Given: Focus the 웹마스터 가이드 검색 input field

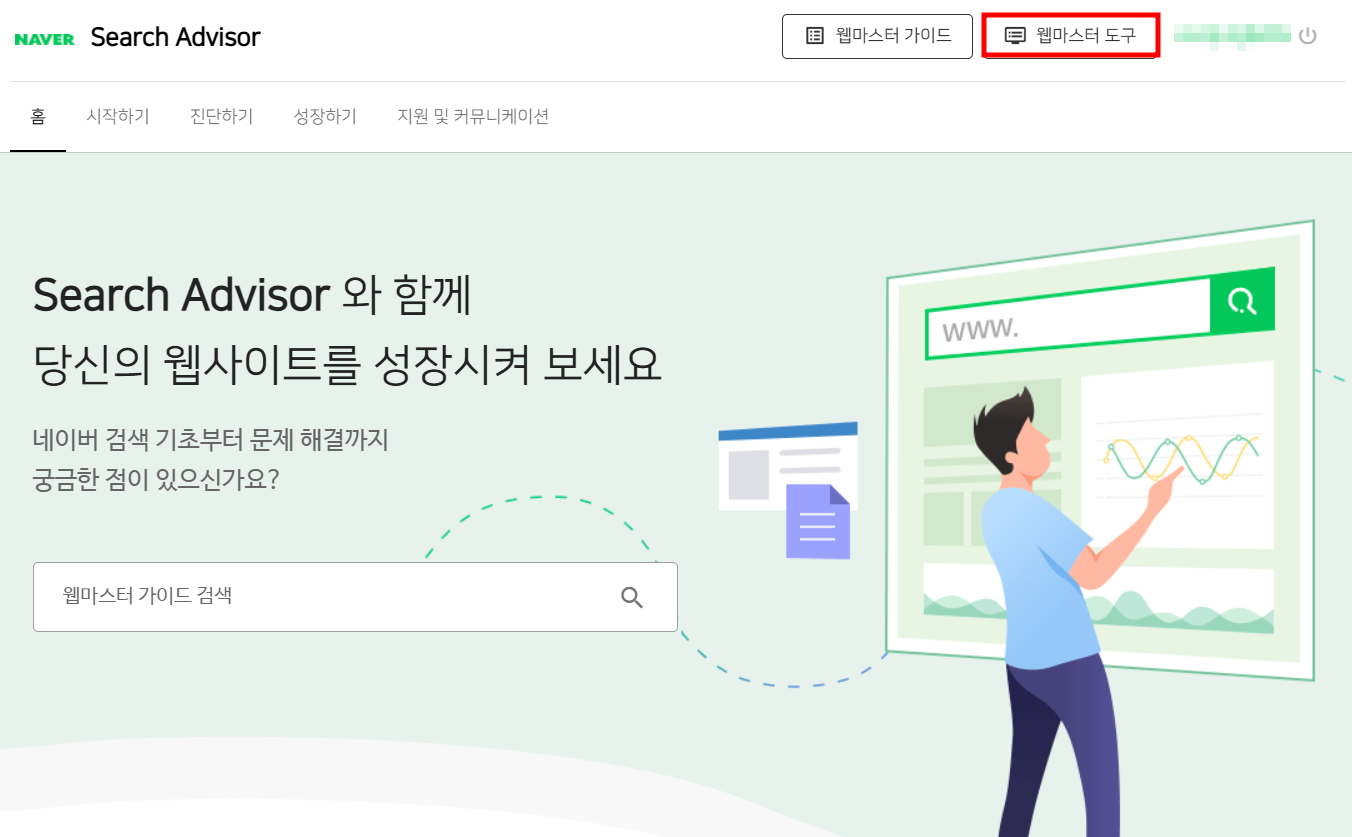Looking at the screenshot, I should click(x=355, y=597).
